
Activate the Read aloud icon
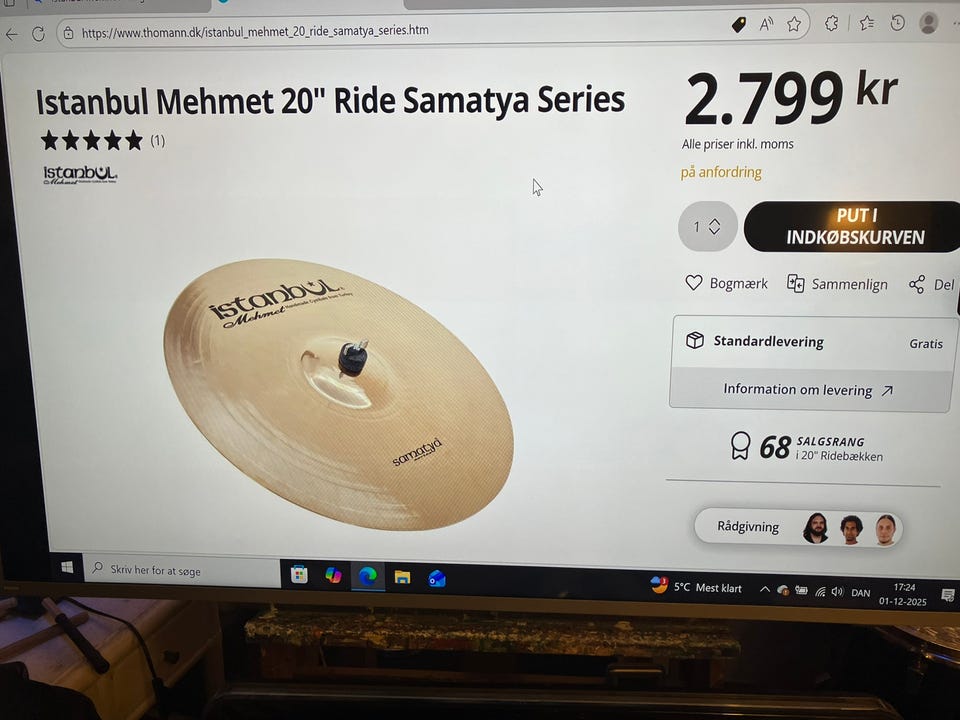[x=766, y=24]
